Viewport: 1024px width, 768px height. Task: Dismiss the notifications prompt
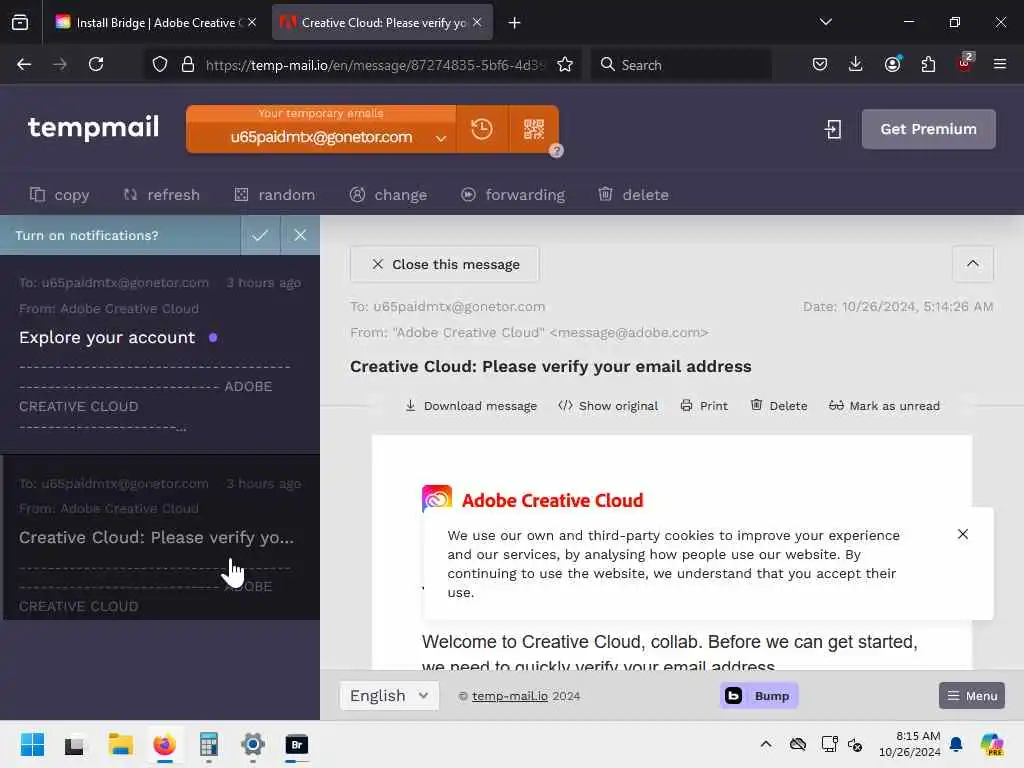point(300,235)
